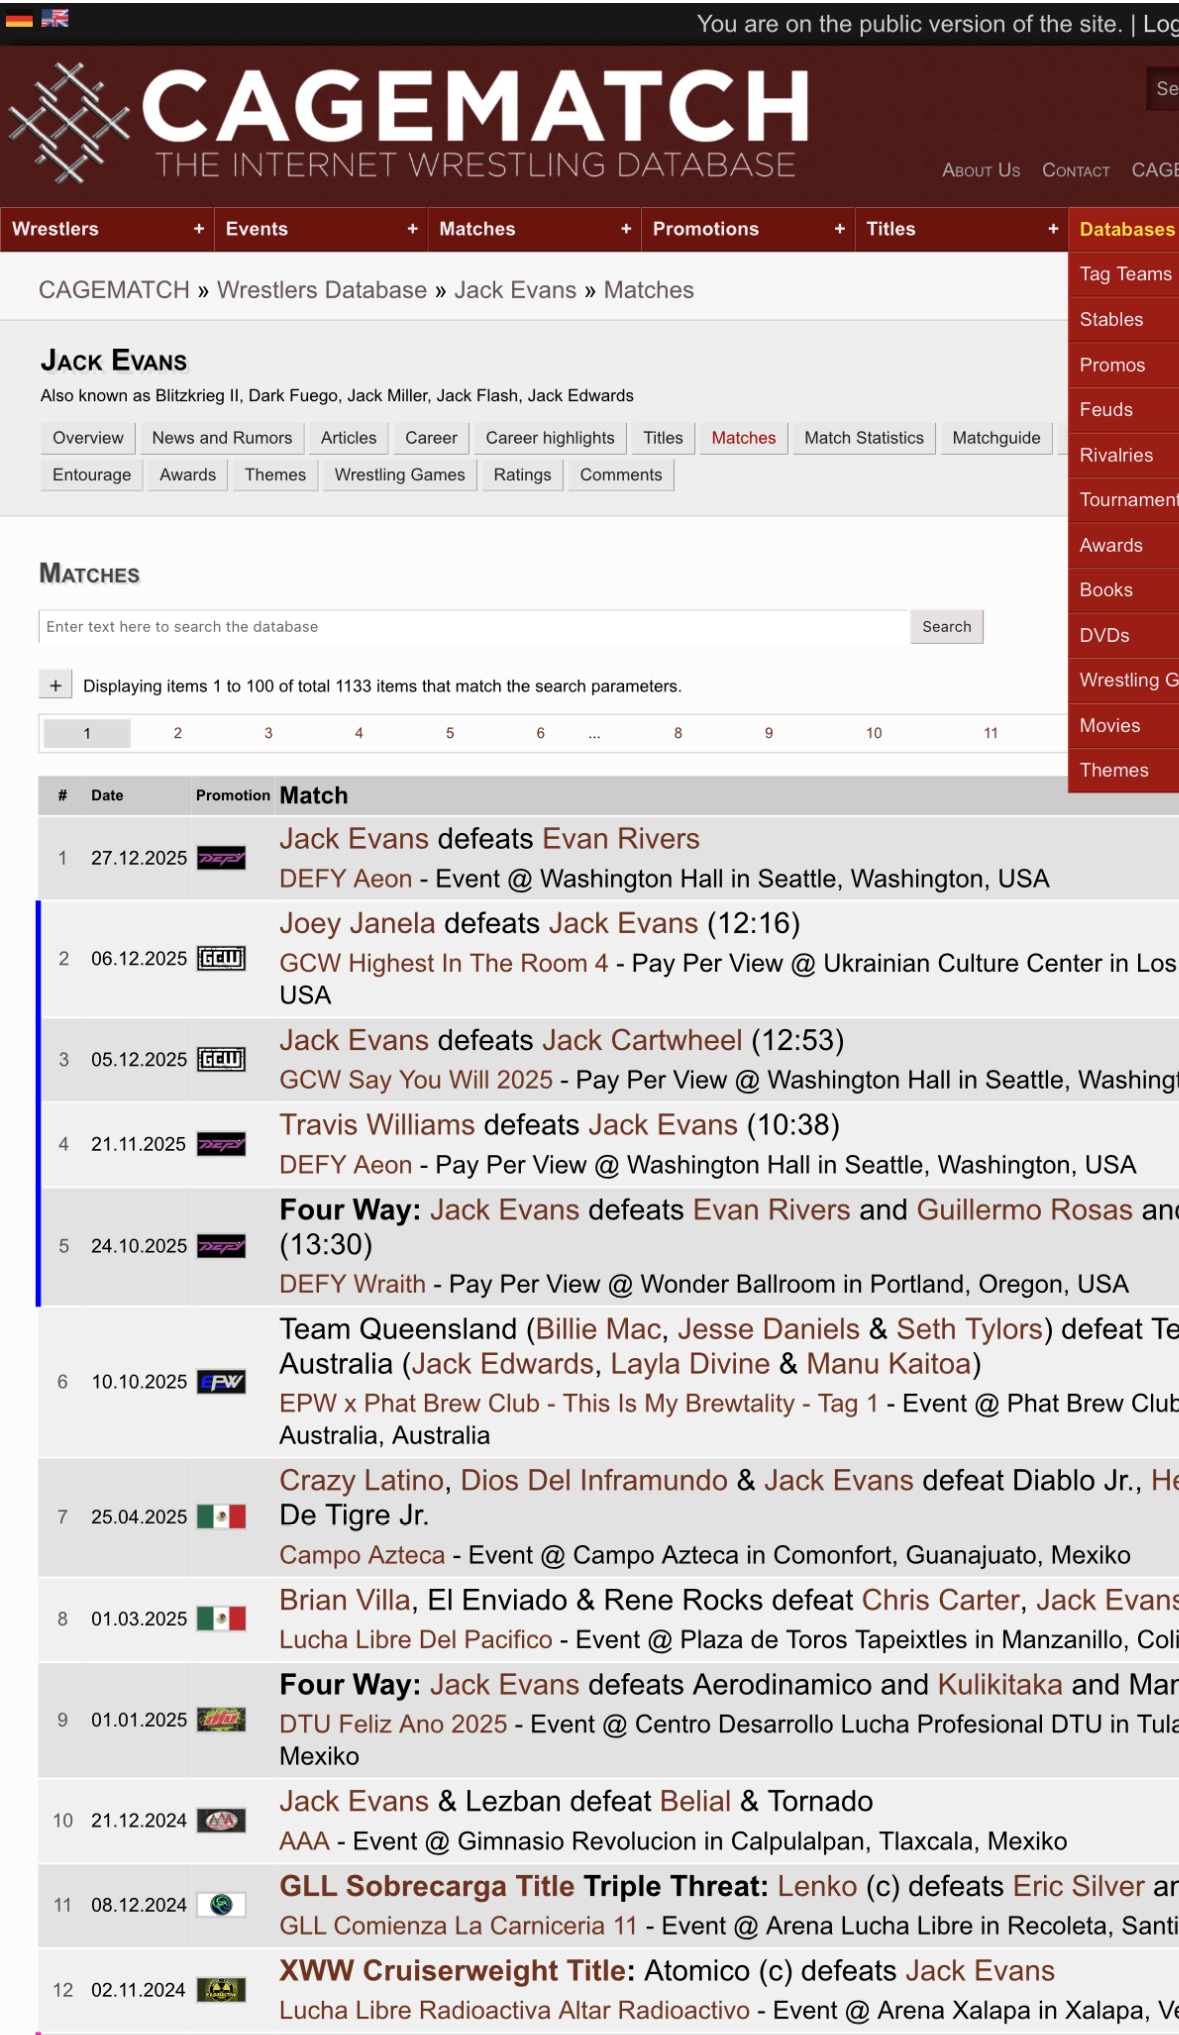
Task: Focus the match database search field
Action: 472,627
